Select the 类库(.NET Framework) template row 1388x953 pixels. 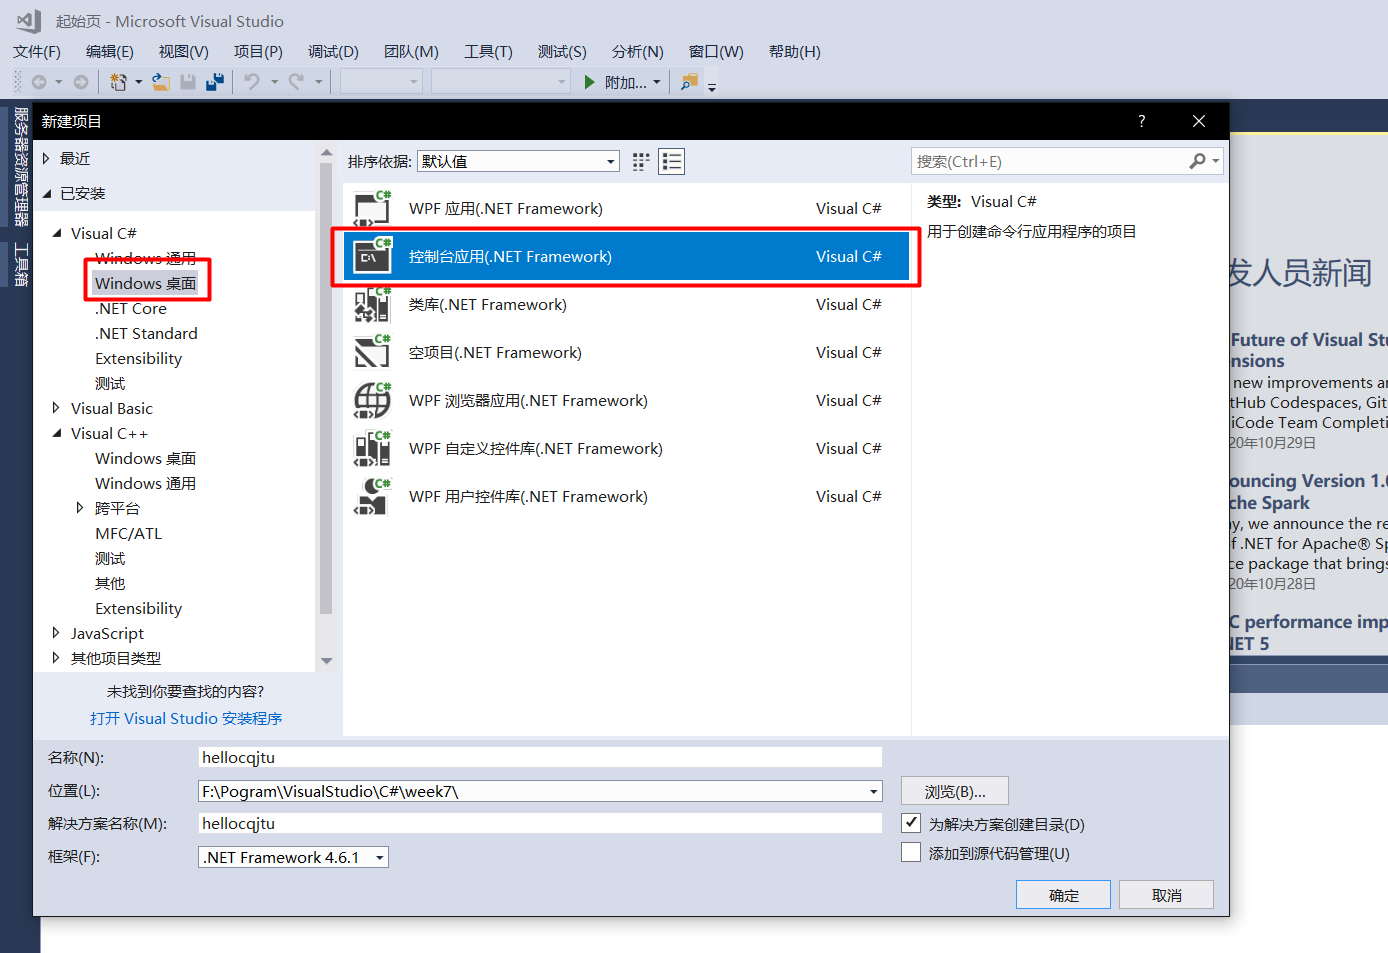[x=626, y=304]
